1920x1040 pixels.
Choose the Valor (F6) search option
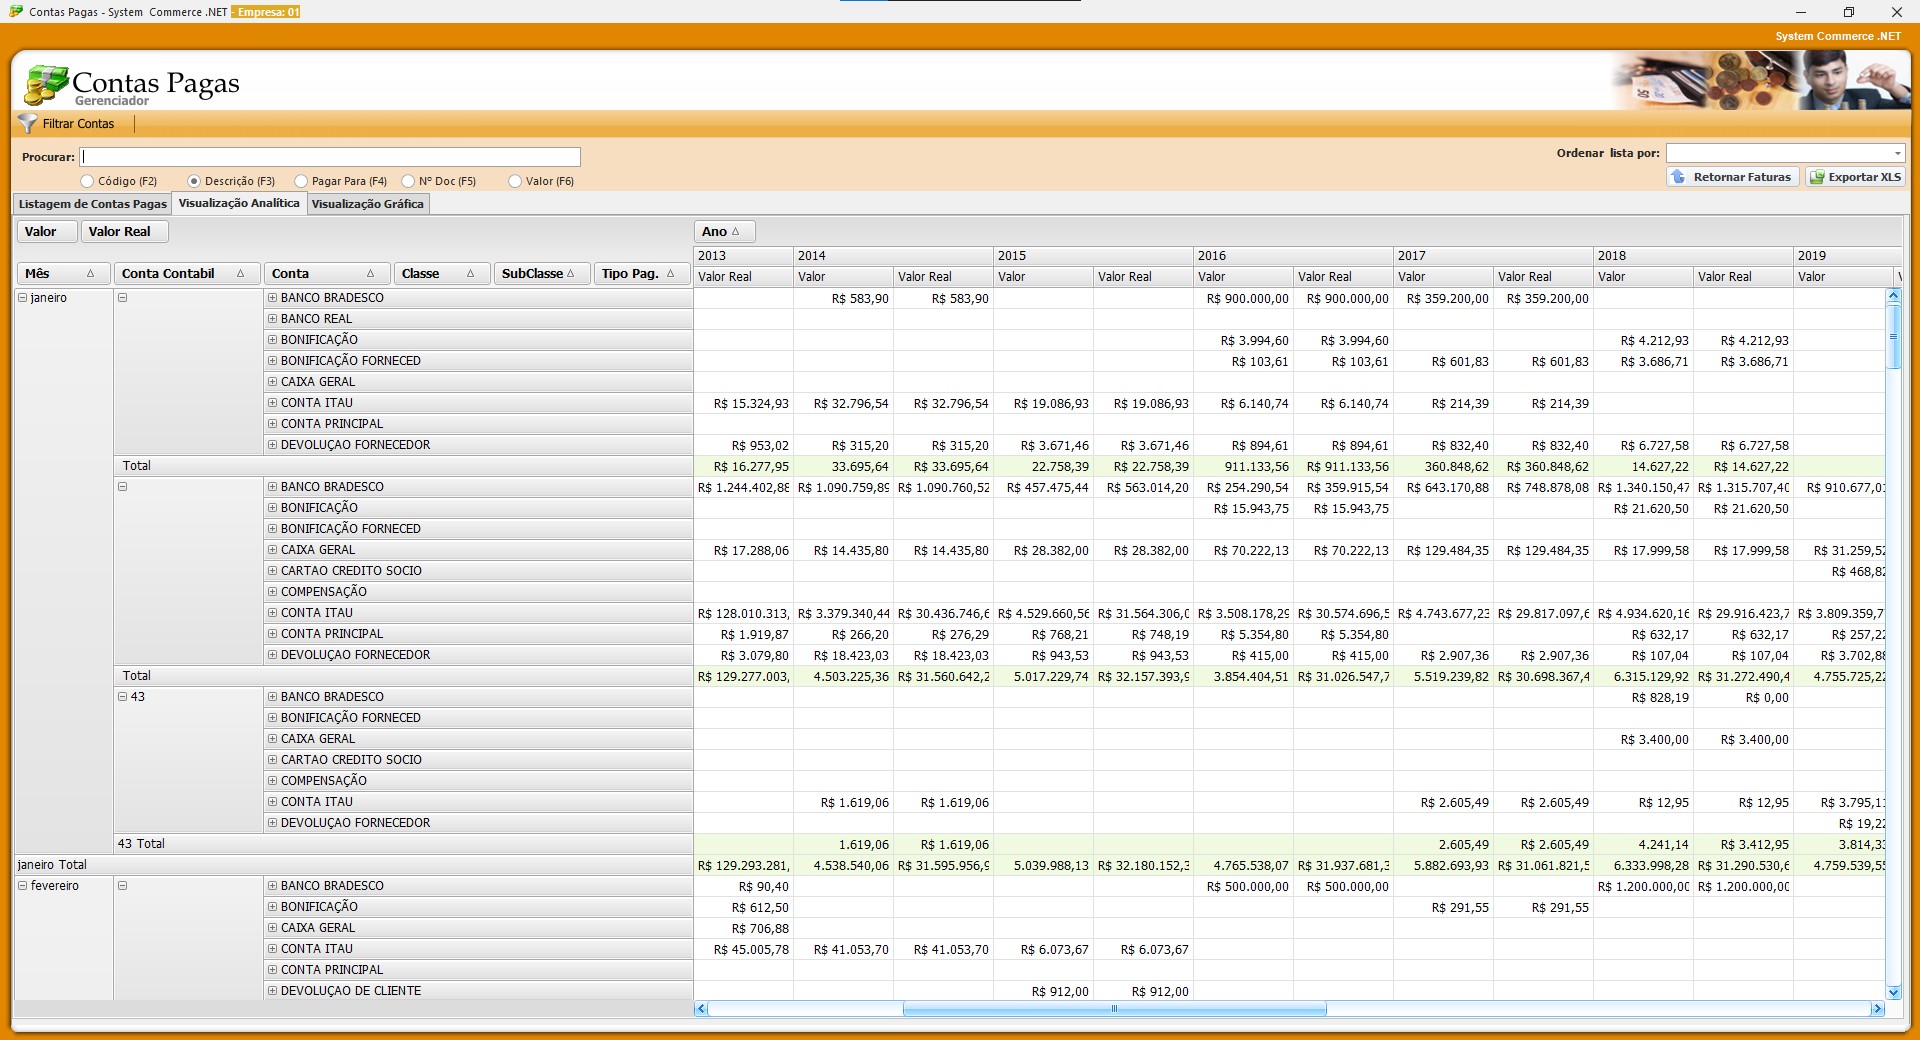[x=515, y=182]
